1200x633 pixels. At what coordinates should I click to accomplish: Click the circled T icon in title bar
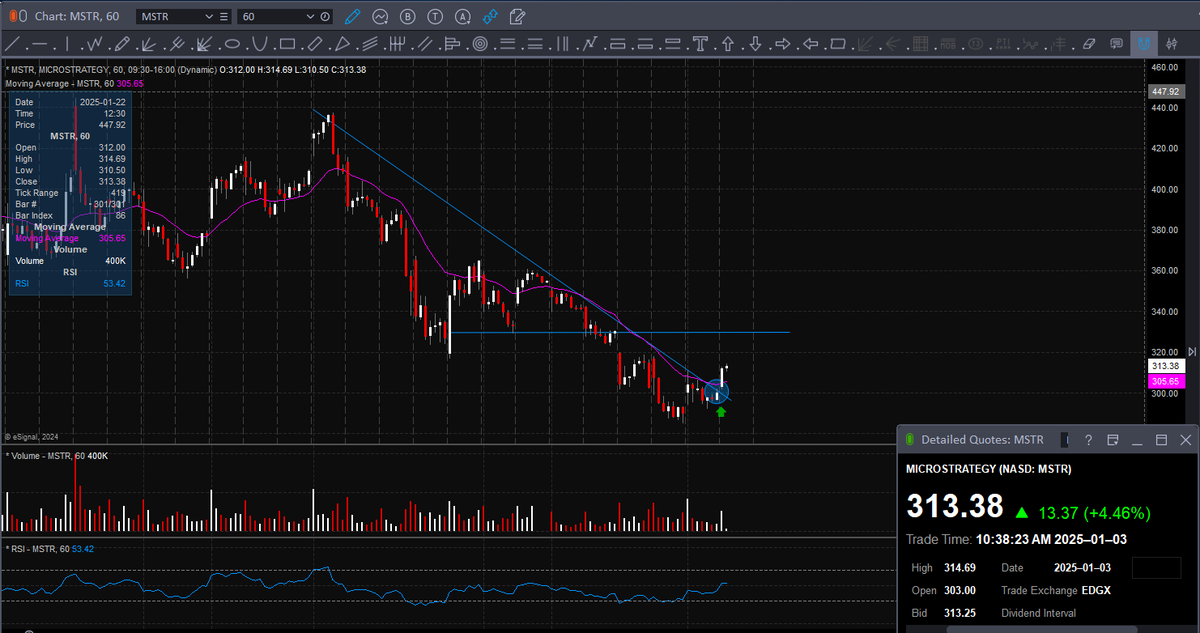coord(434,17)
